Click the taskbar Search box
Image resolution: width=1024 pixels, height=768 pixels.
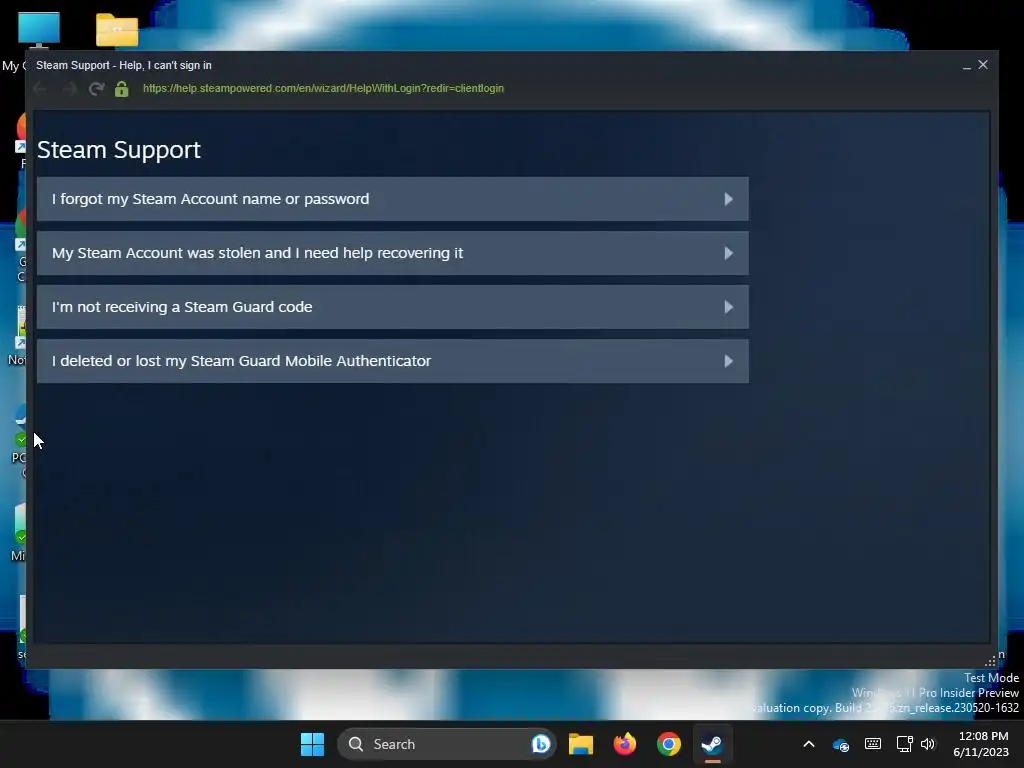[x=447, y=744]
